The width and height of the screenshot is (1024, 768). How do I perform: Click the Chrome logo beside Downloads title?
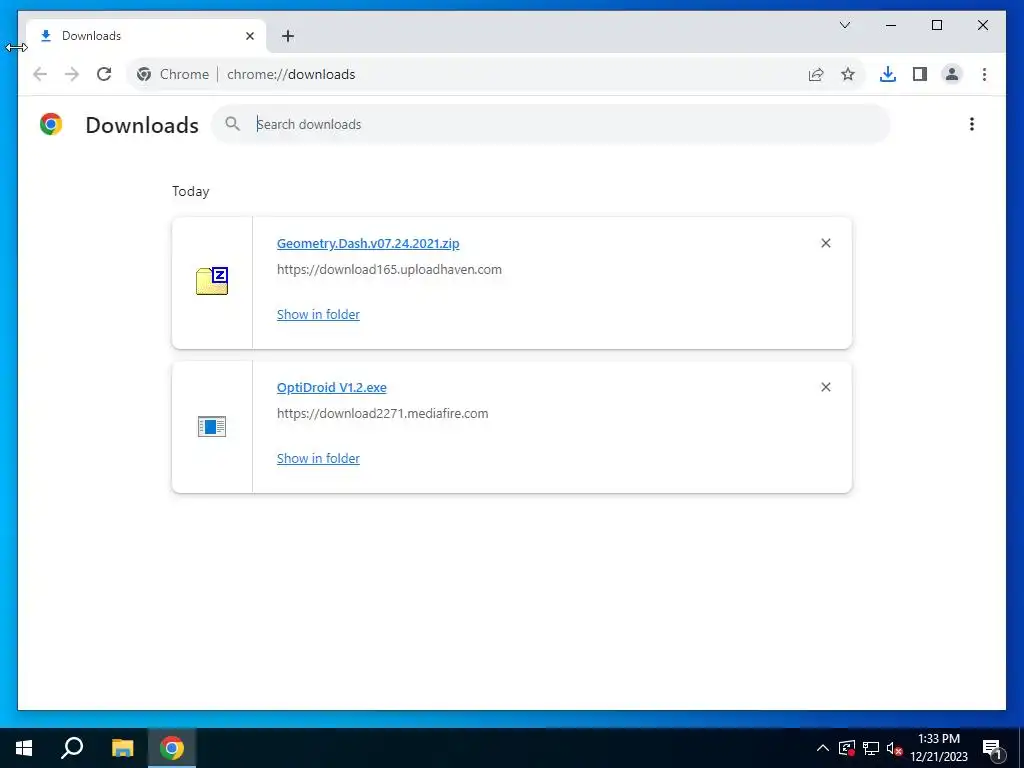(51, 124)
